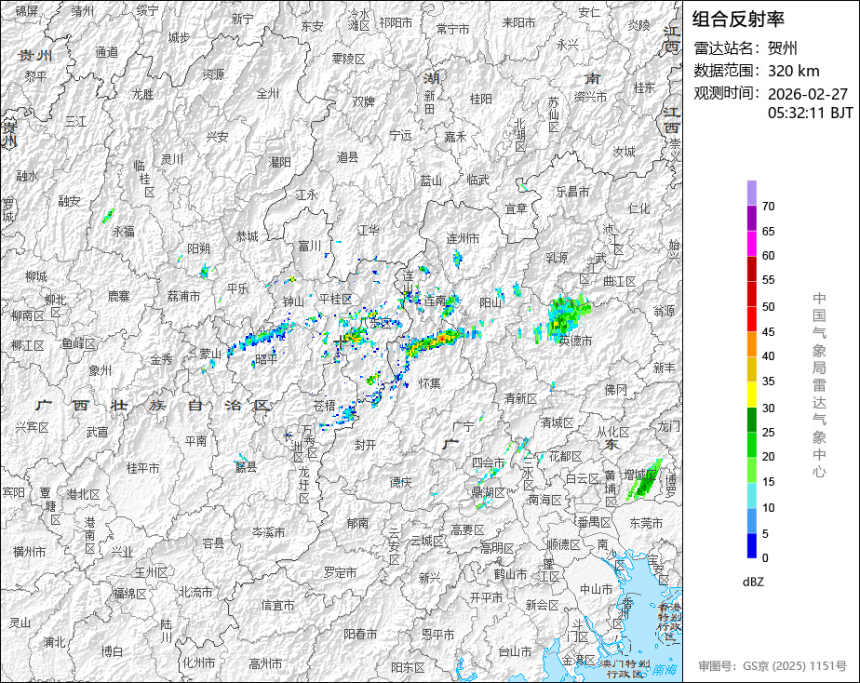Click the 中山市 map label
860x683 pixels.
pyautogui.click(x=597, y=589)
